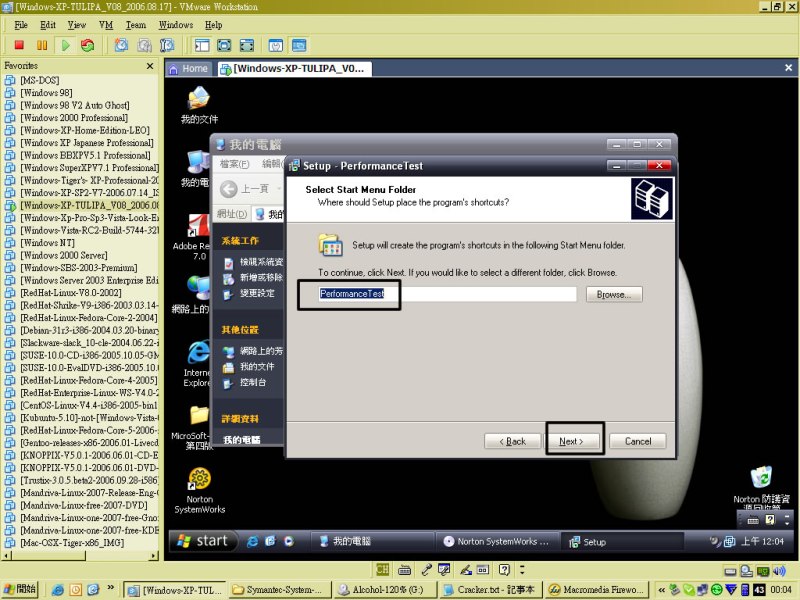Click the PerformanceTest folder name field
Viewport: 800px width, 600px height.
tap(447, 294)
